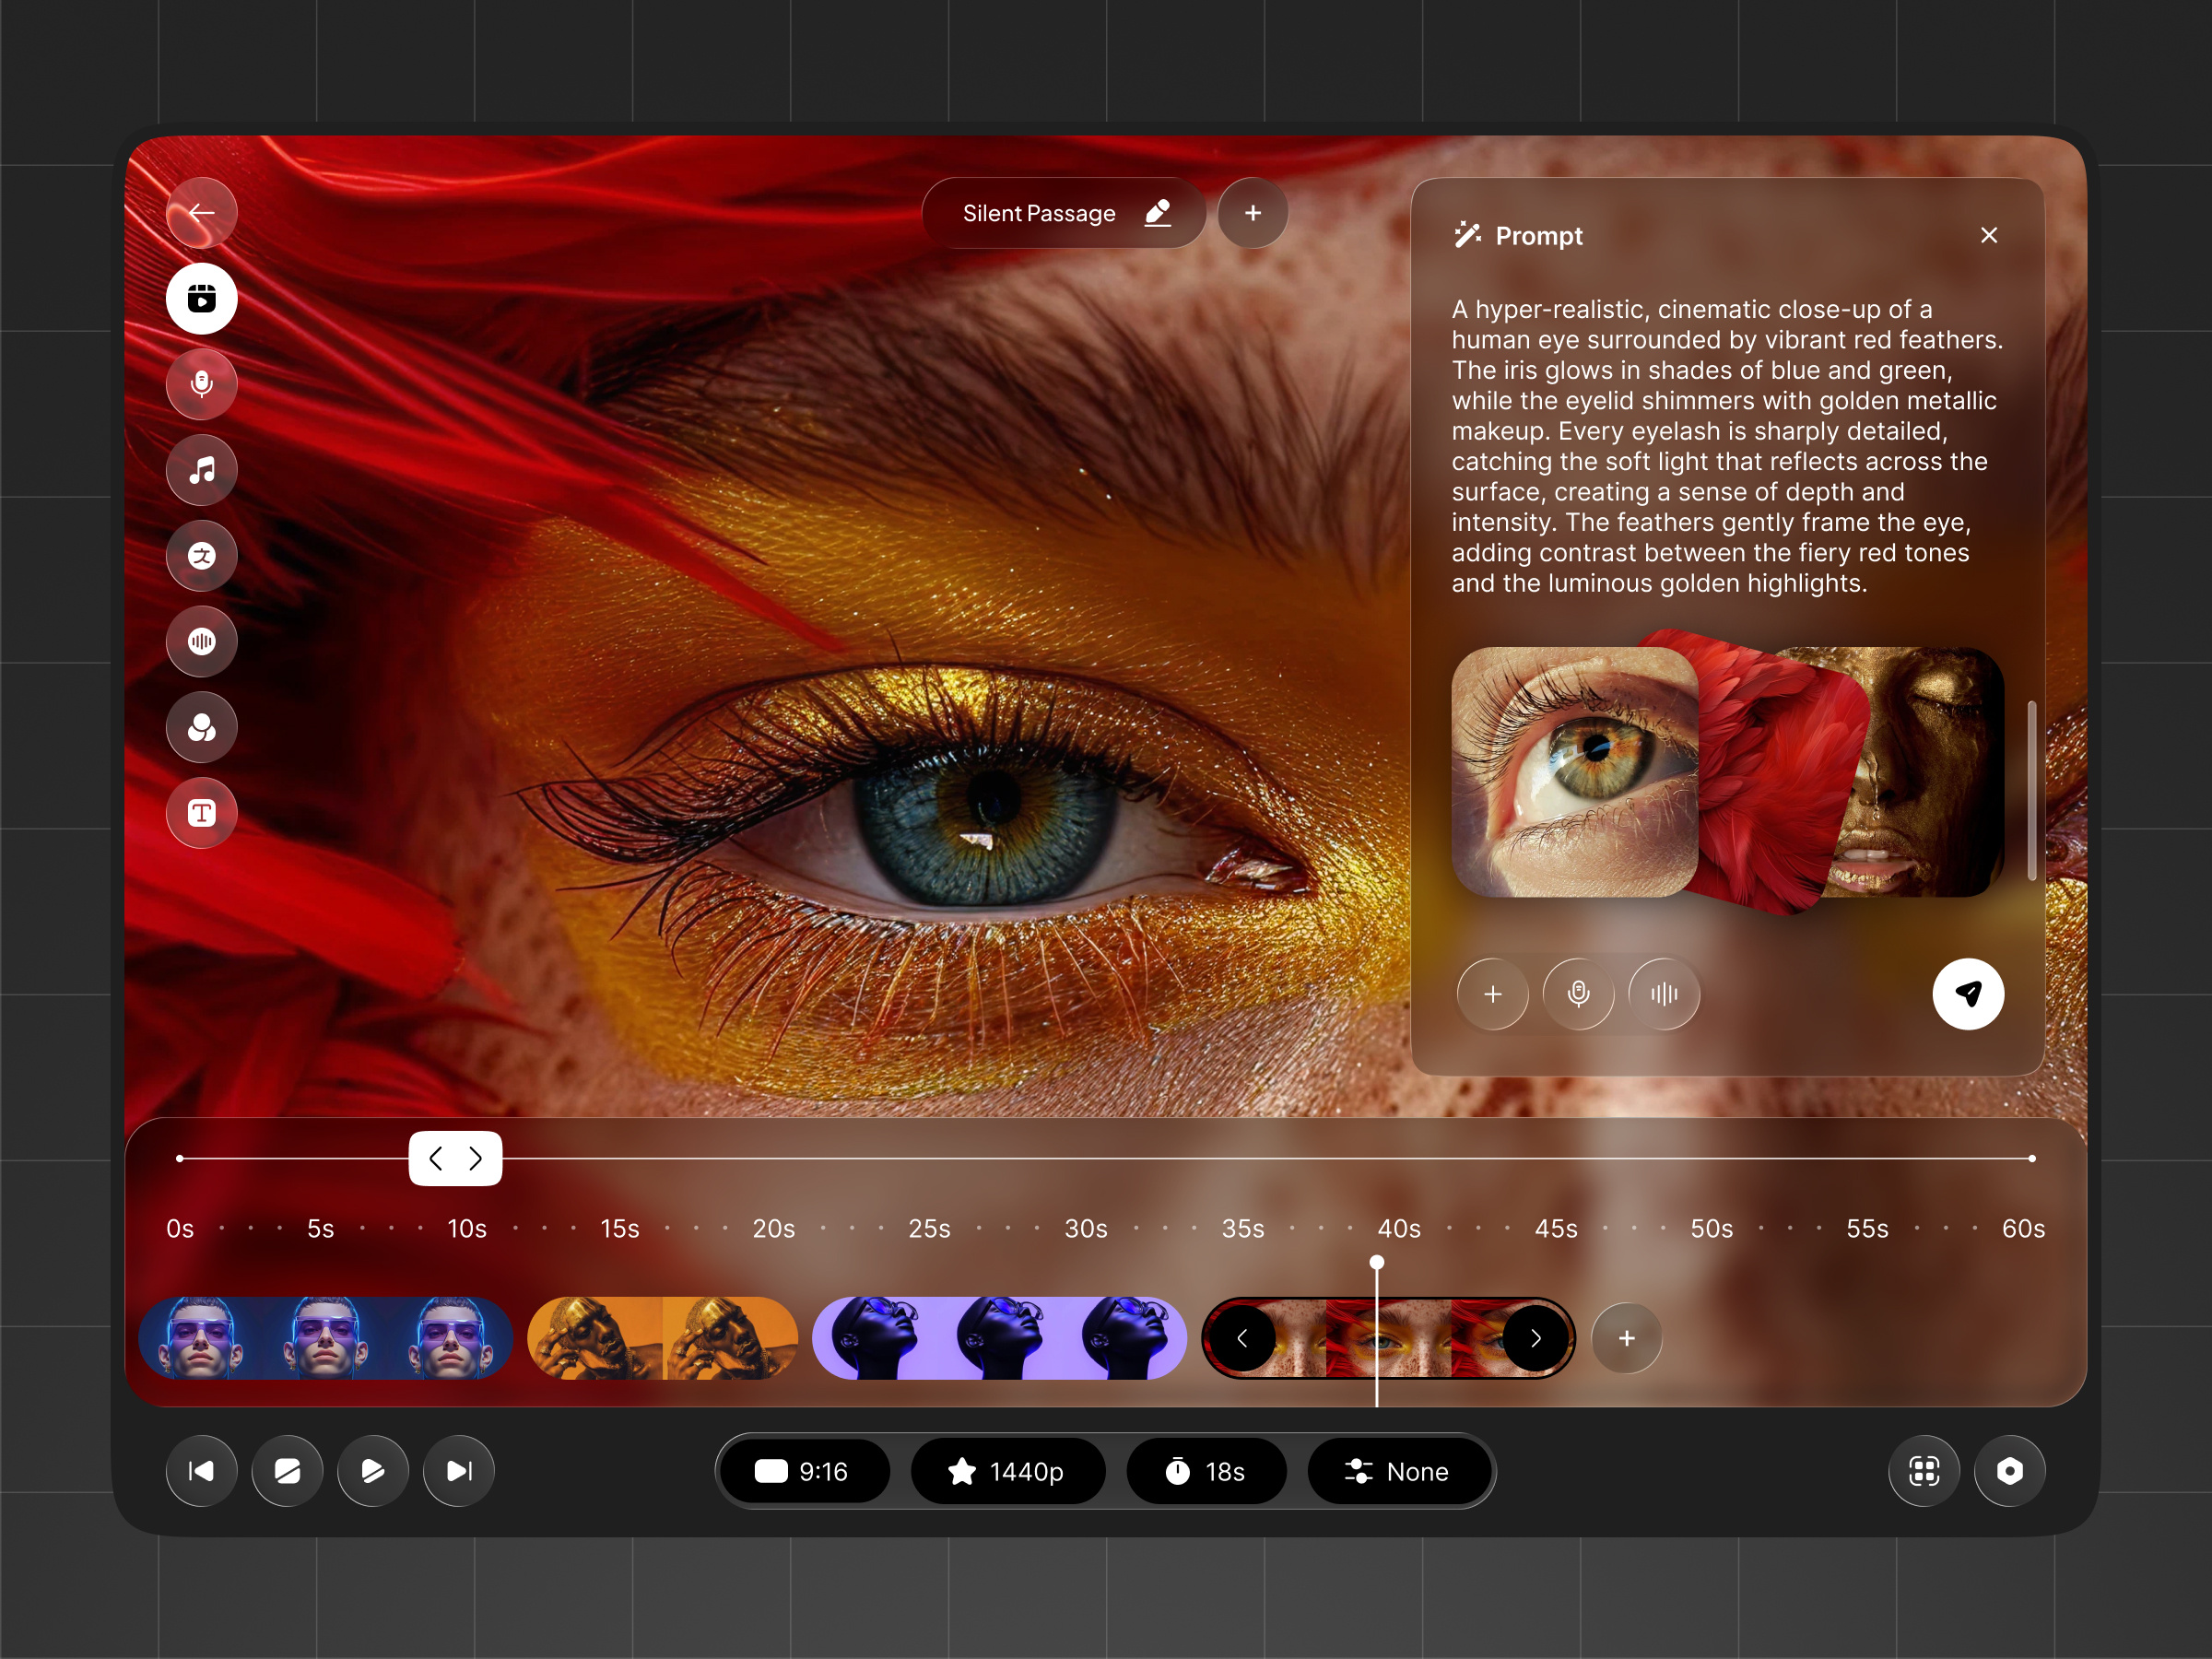Select the audio waveform tool
Viewport: 2212px width, 1659px height.
pos(201,642)
